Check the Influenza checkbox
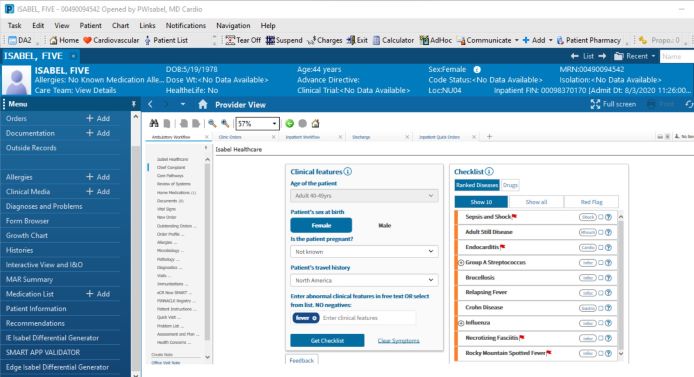The image size is (694, 377). [601, 323]
